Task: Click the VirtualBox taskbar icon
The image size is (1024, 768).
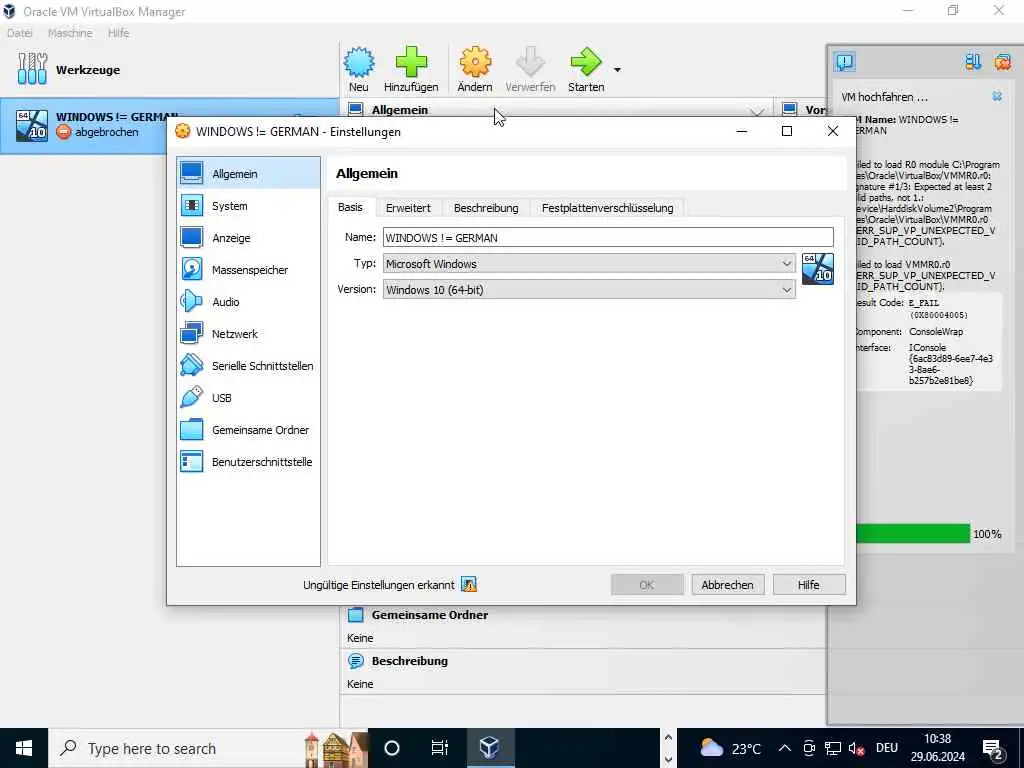Action: [490, 748]
